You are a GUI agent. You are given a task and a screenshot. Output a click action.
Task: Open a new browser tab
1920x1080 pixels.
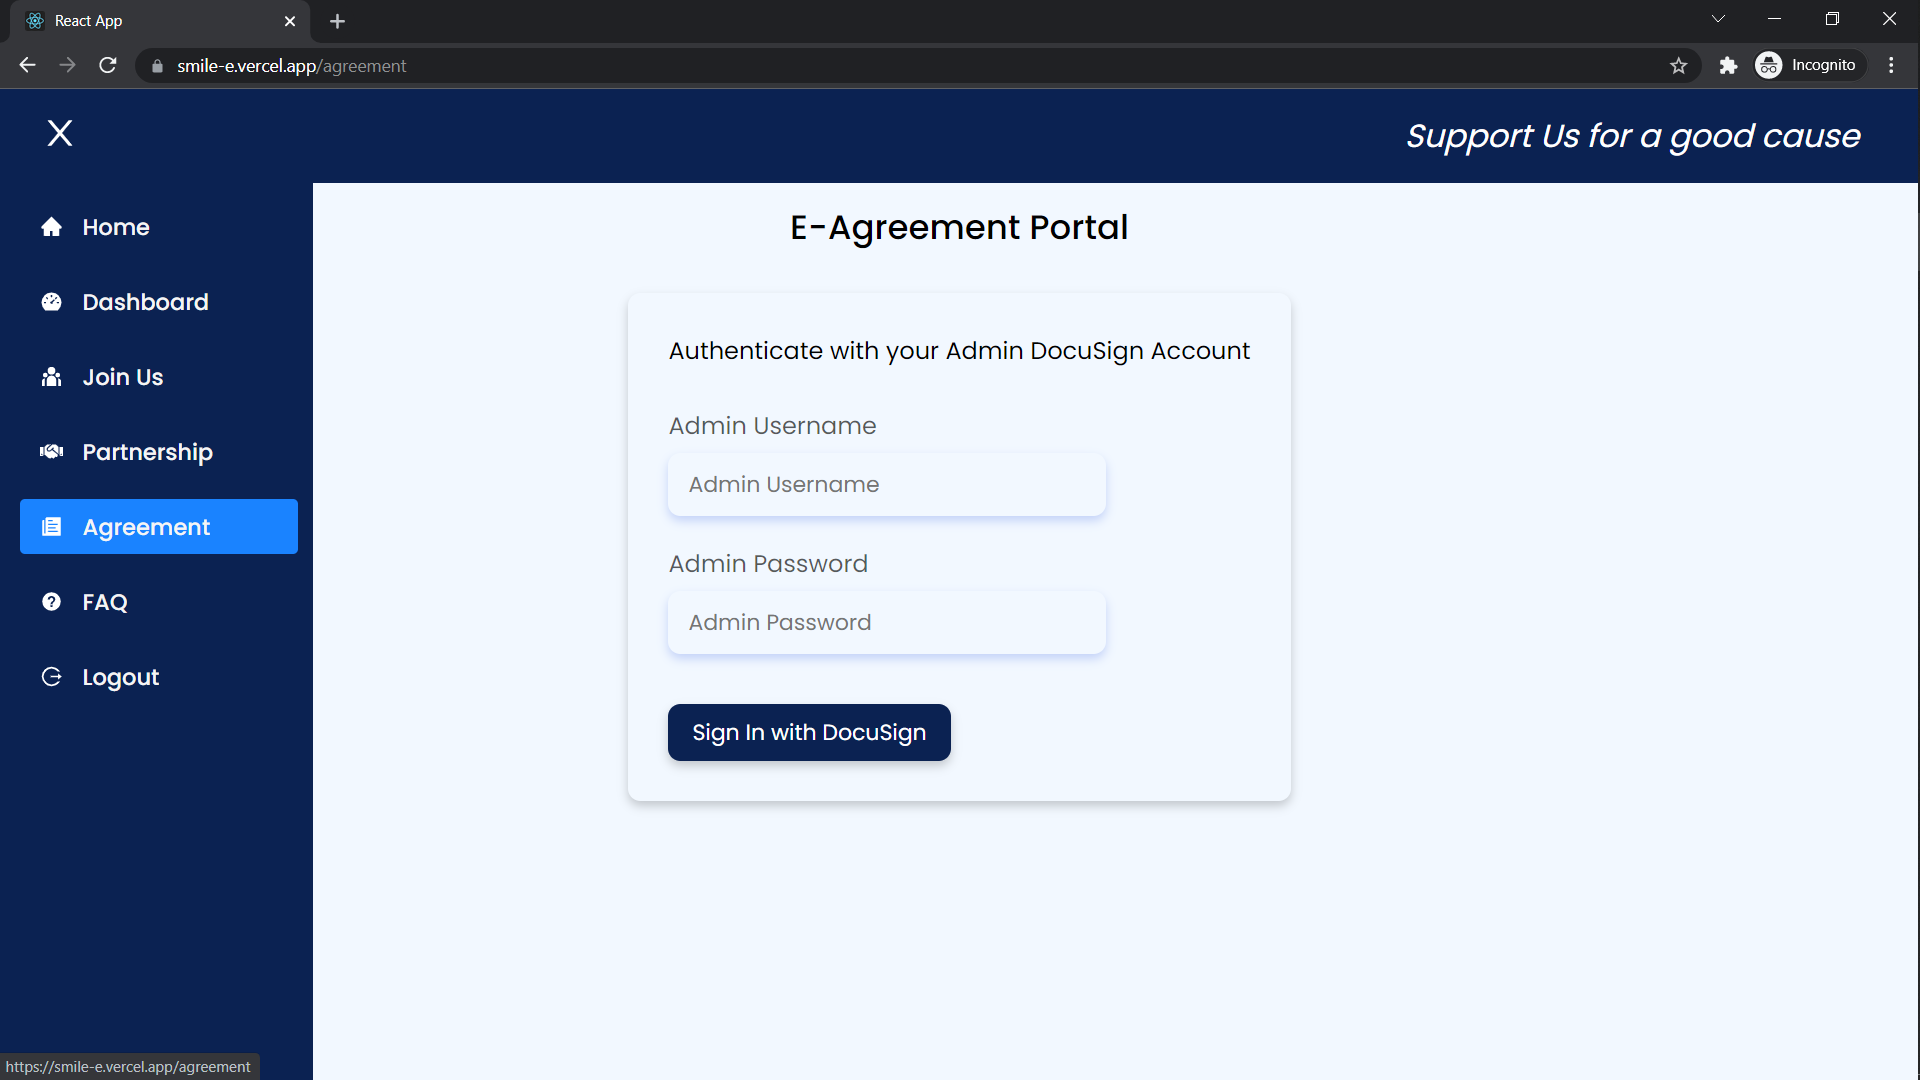[337, 21]
